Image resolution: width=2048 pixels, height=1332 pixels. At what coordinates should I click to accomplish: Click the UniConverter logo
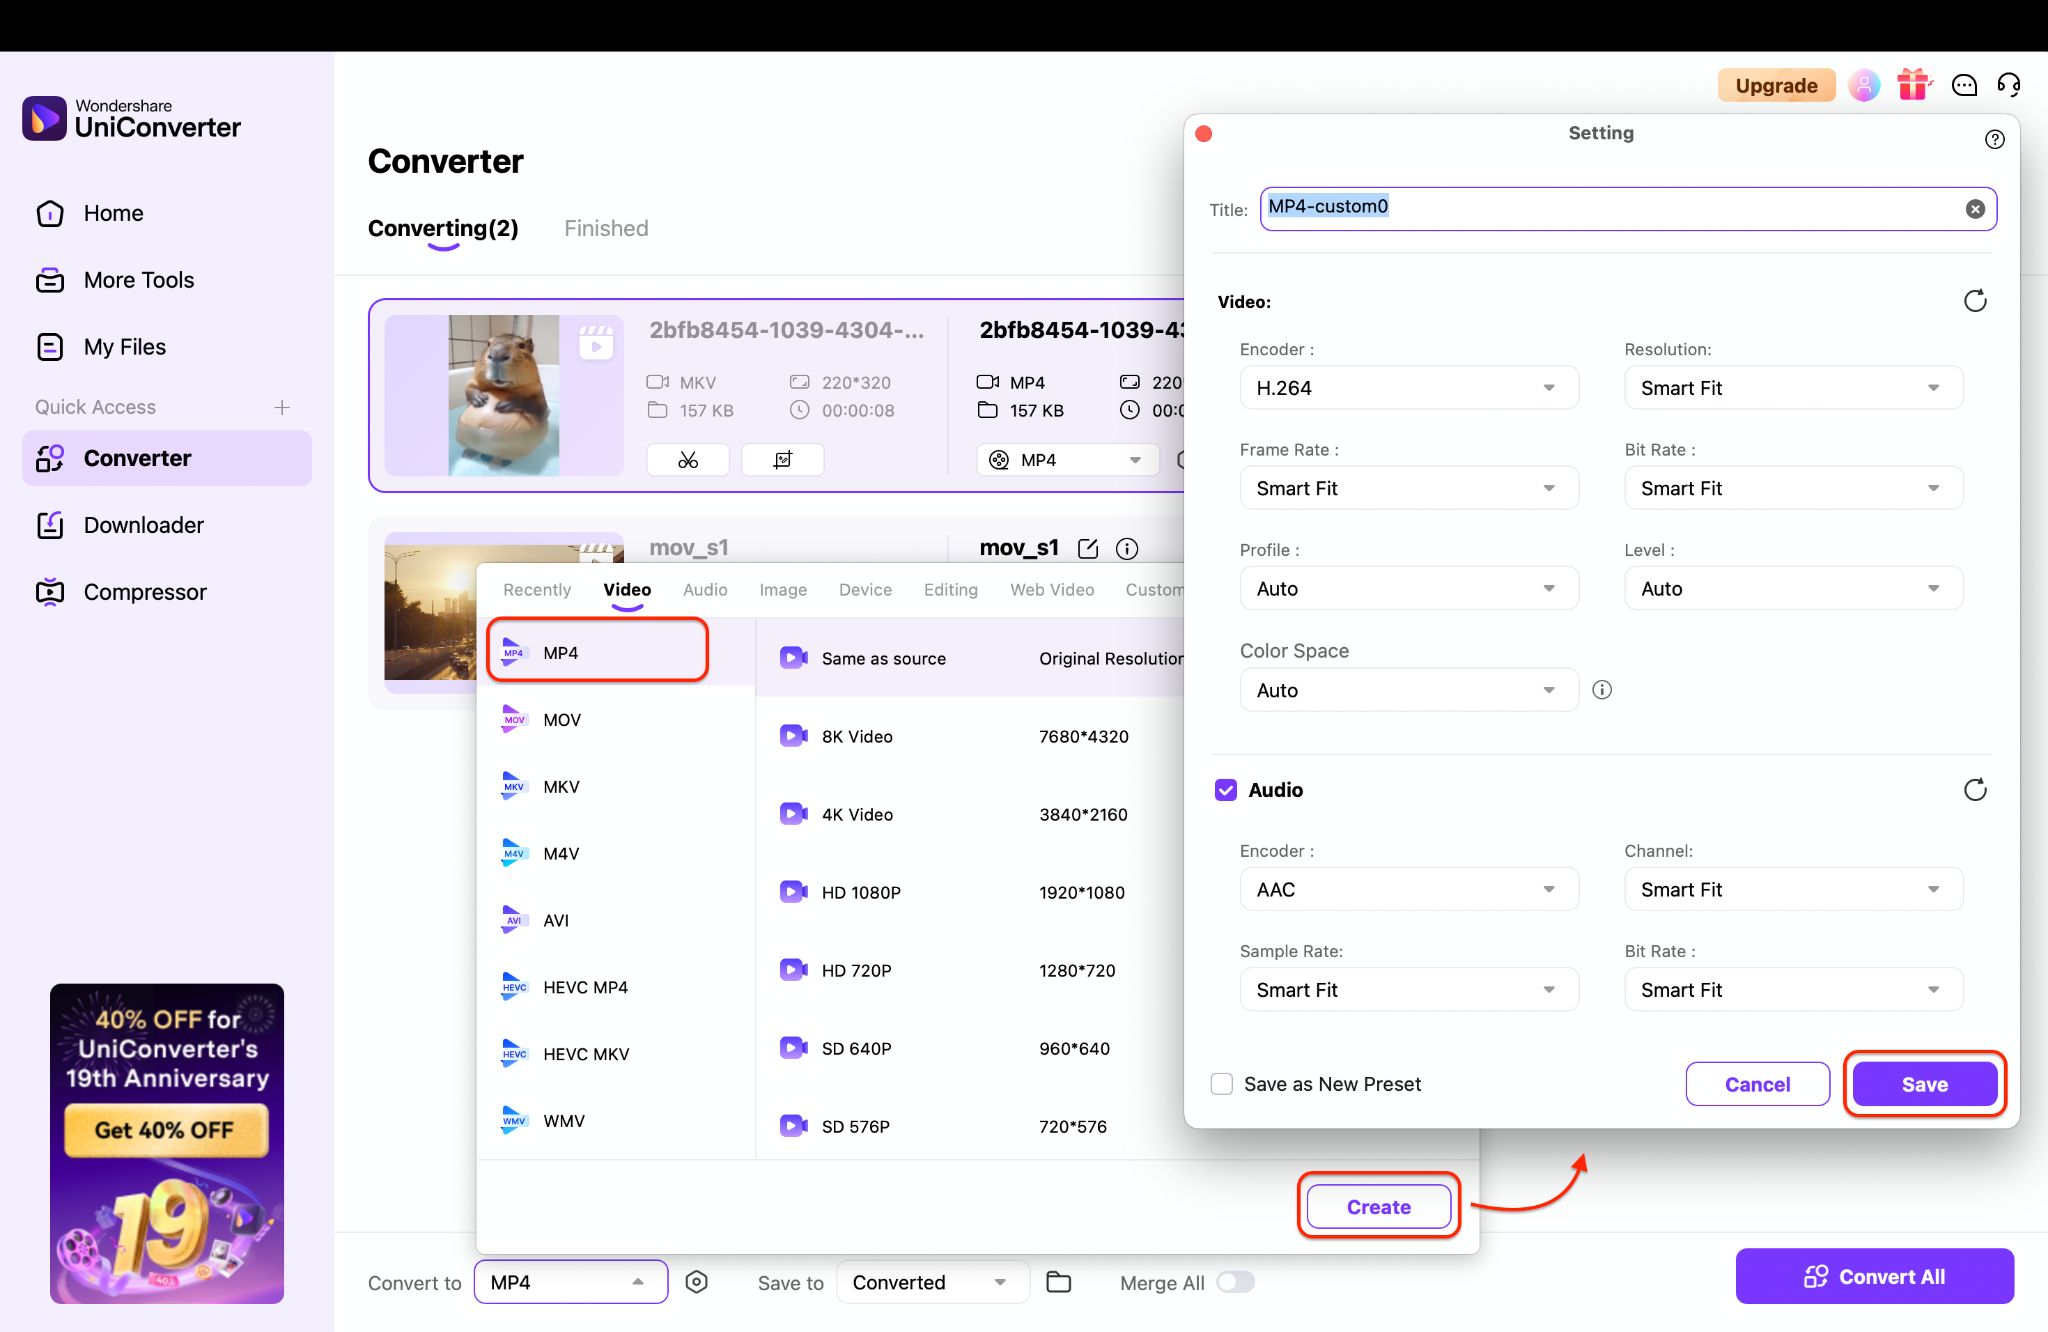(131, 119)
